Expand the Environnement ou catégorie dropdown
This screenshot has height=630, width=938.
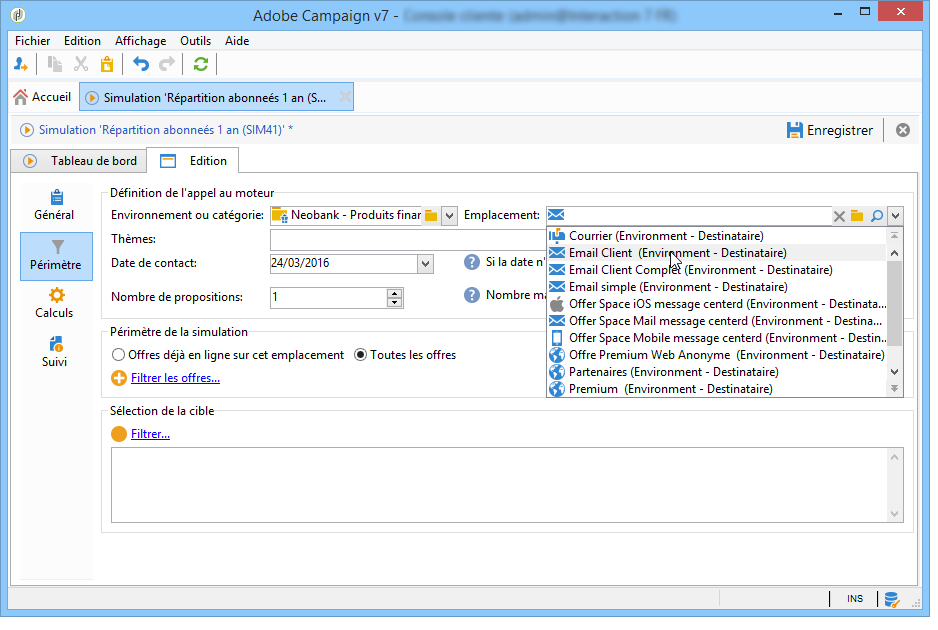pos(449,215)
